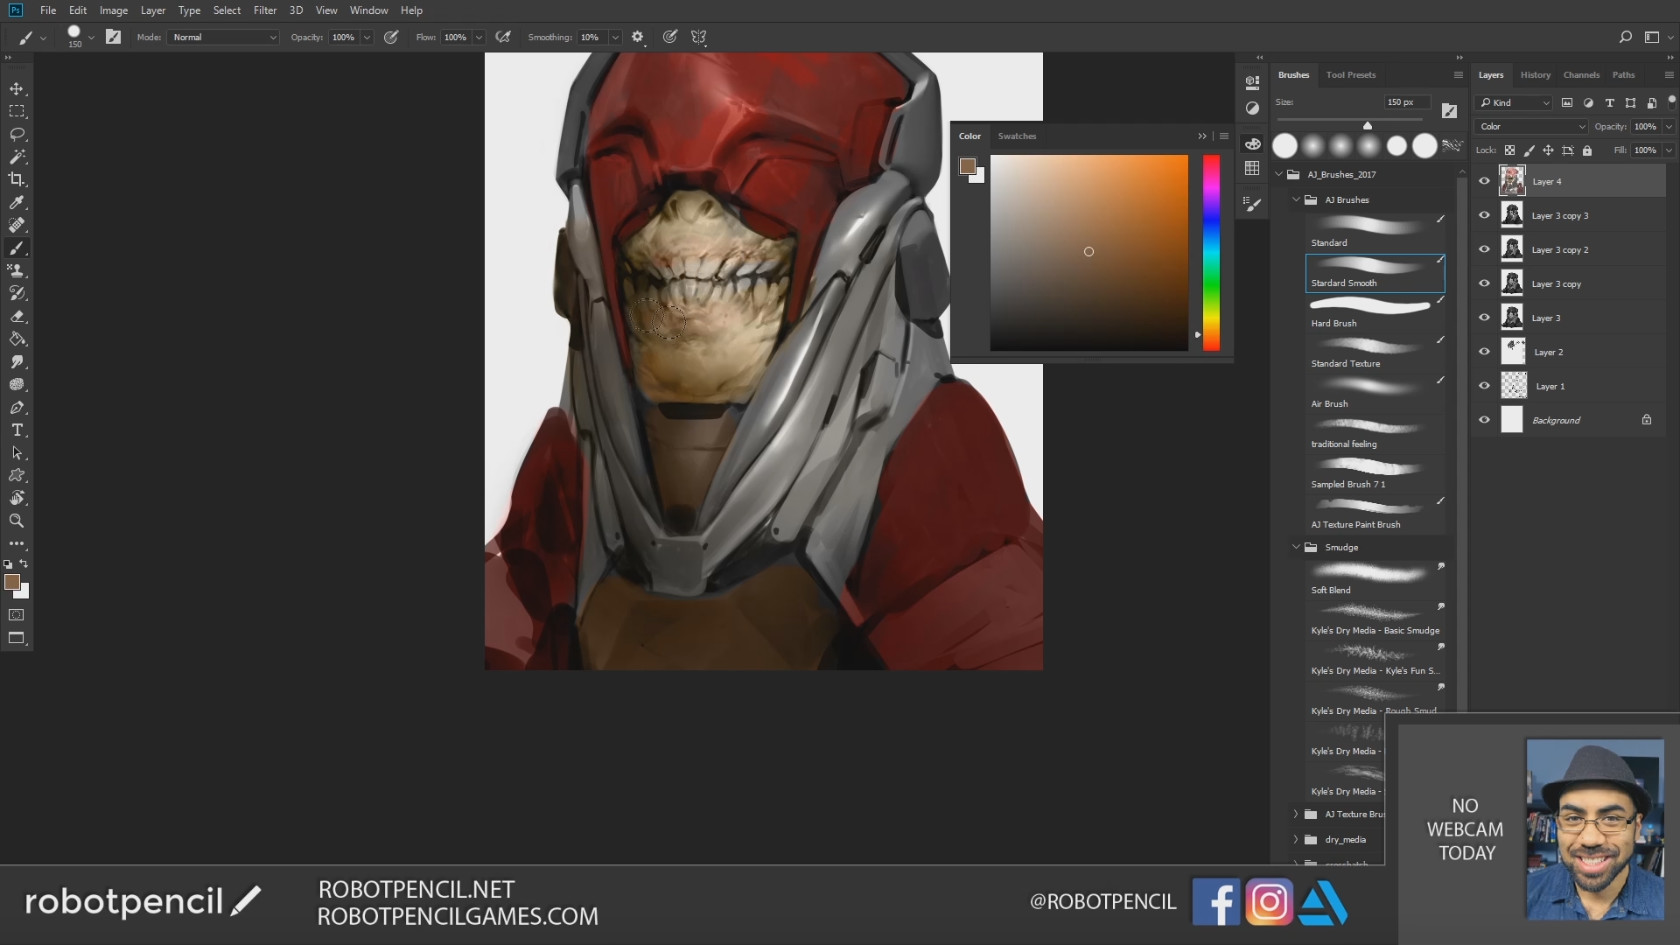
Task: Open the layer Kind filter dropdown
Action: 1515,103
